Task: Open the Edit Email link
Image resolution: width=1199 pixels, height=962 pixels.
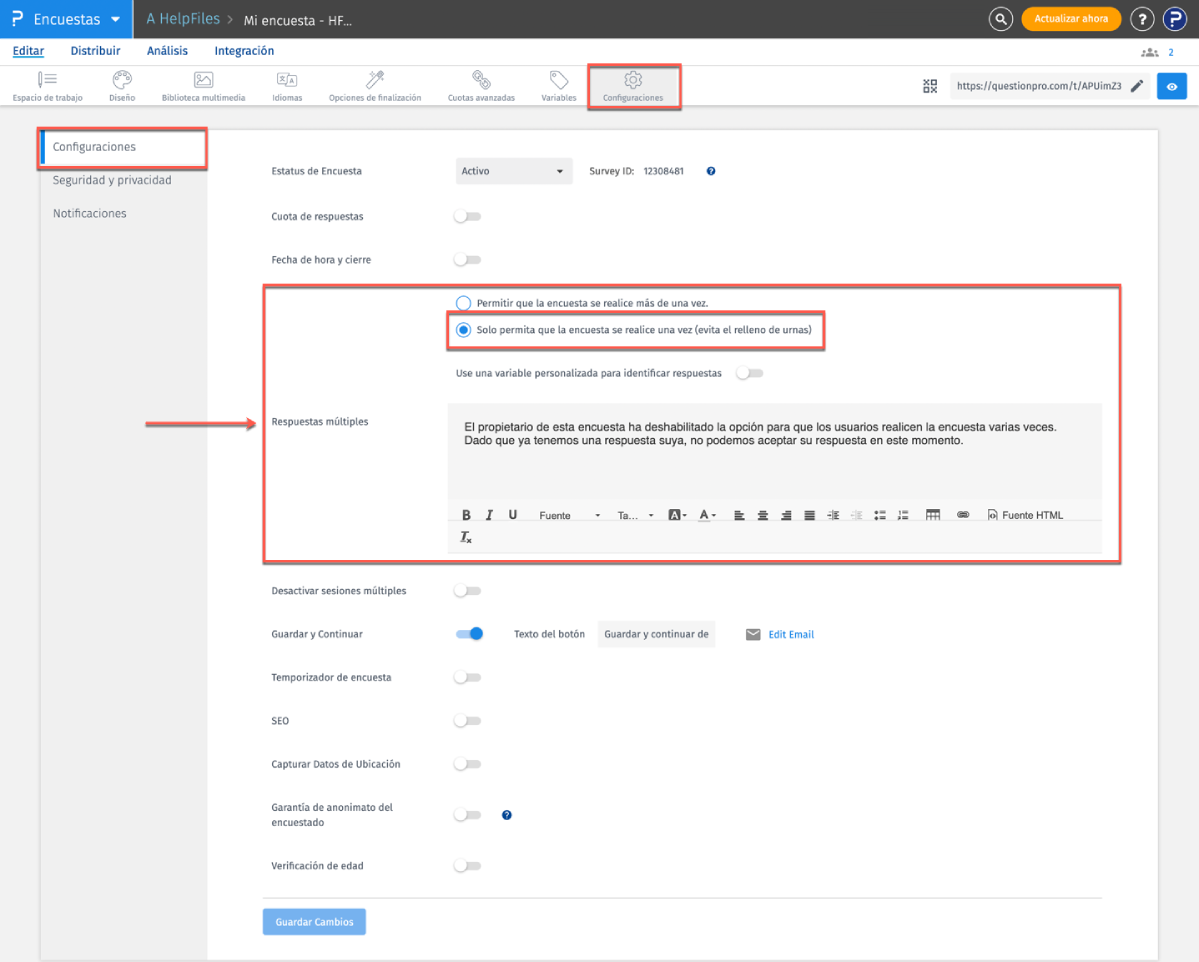Action: (x=791, y=635)
